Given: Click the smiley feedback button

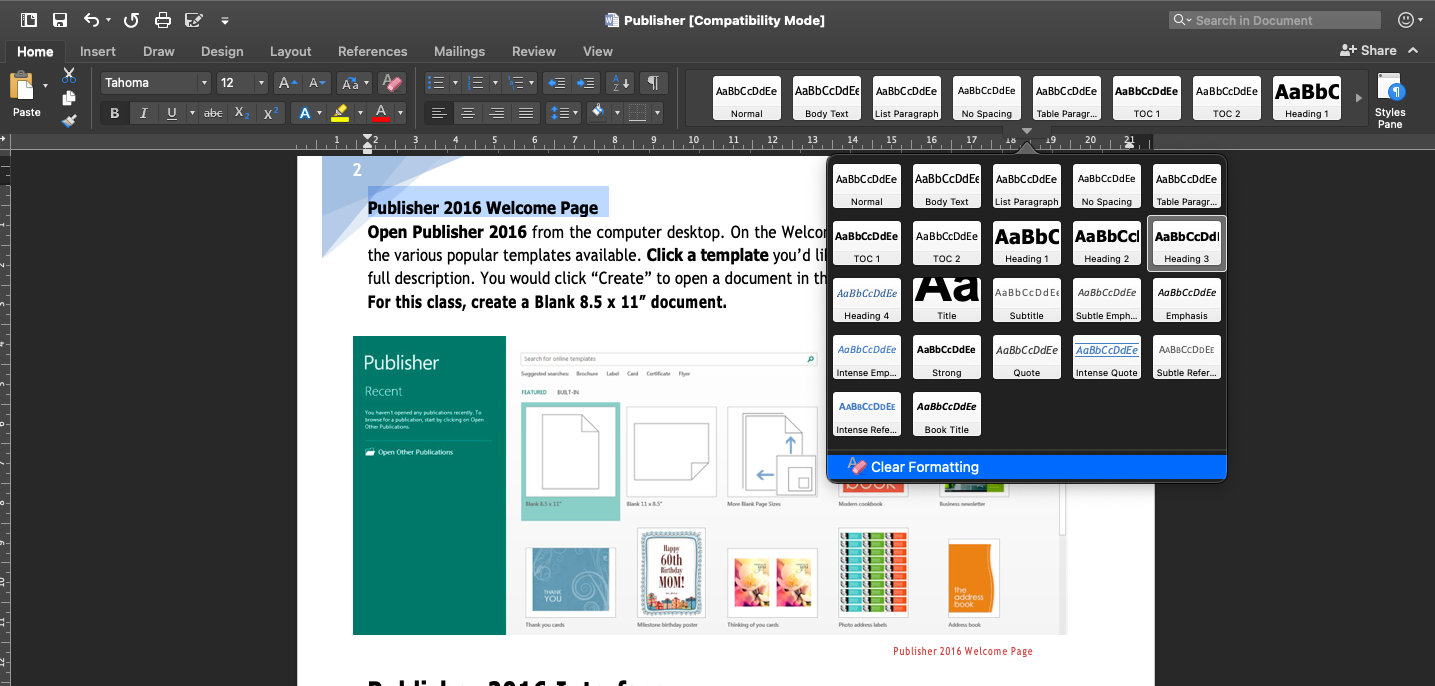Looking at the screenshot, I should pos(1408,20).
